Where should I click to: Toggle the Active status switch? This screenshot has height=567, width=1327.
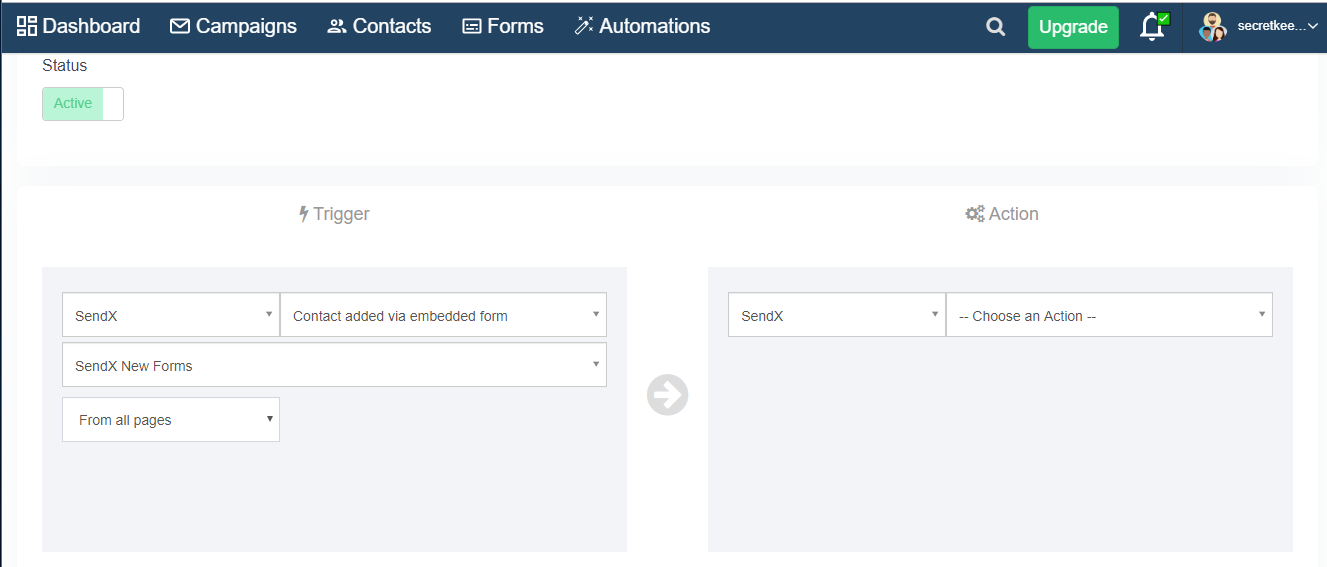coord(83,104)
